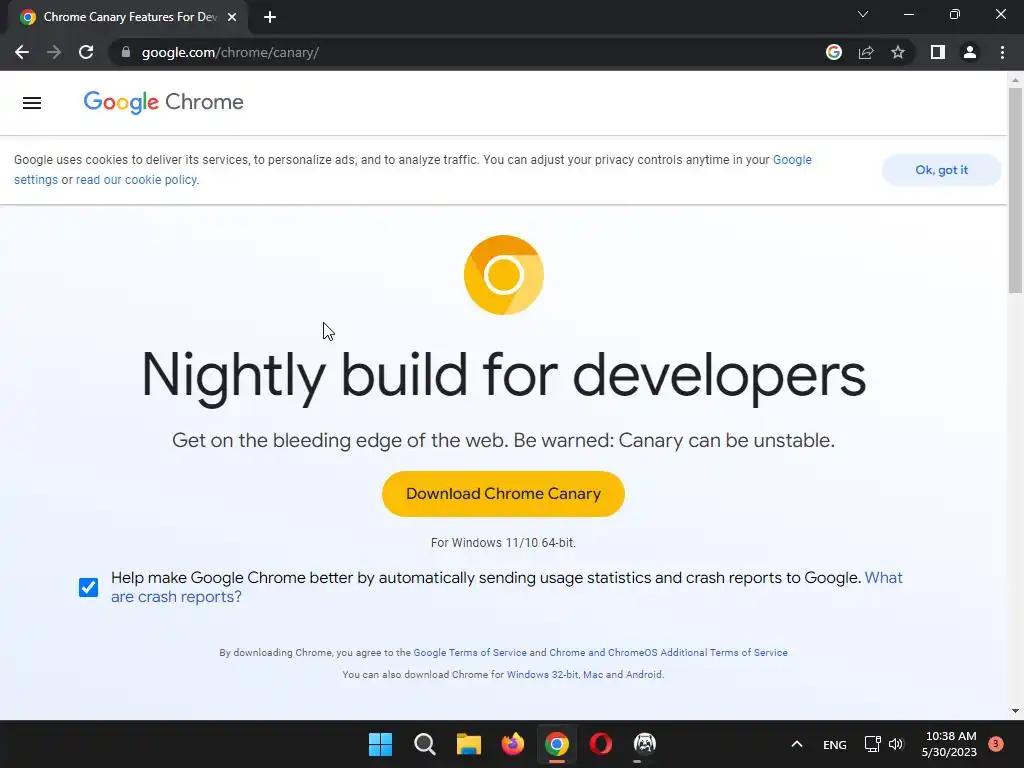Image resolution: width=1024 pixels, height=768 pixels.
Task: Download Chrome for Windows 32-bit link
Action: click(x=542, y=675)
